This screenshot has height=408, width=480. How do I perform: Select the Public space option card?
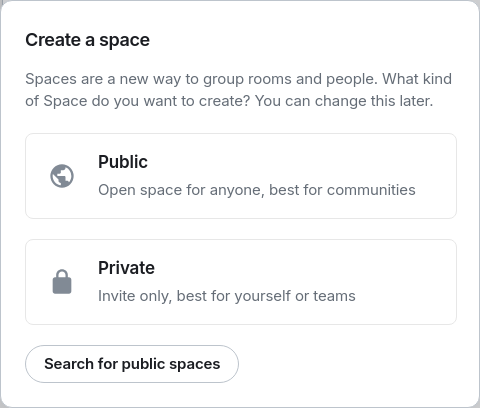(x=241, y=176)
